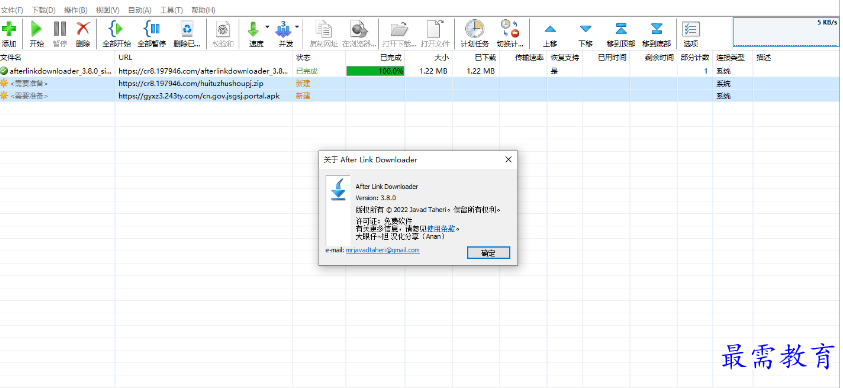This screenshot has width=843, height=388.
Task: Expand the Concurrency (并发) dropdown arrow
Action: click(x=297, y=26)
